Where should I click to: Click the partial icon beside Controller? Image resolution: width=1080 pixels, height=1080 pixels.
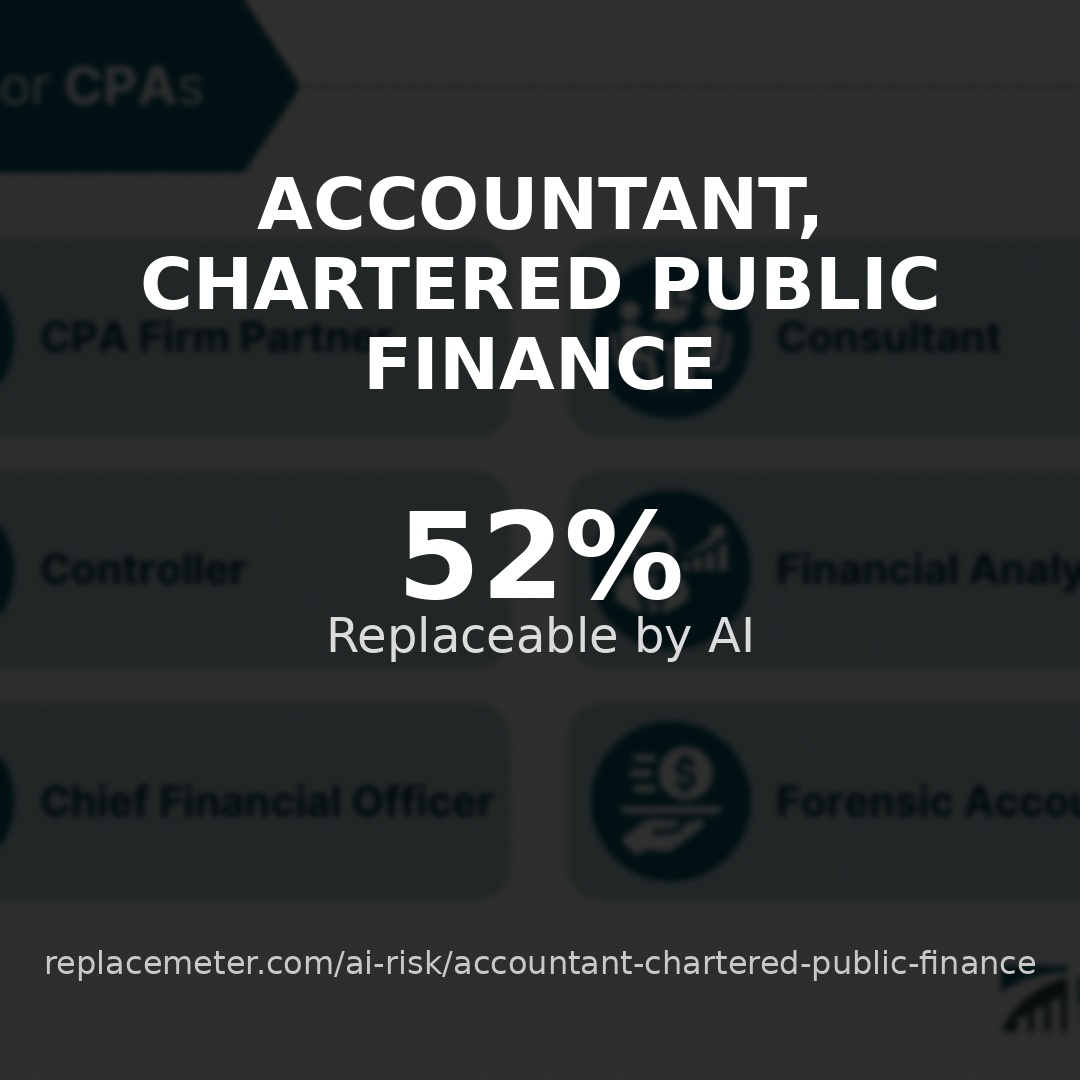point(6,569)
